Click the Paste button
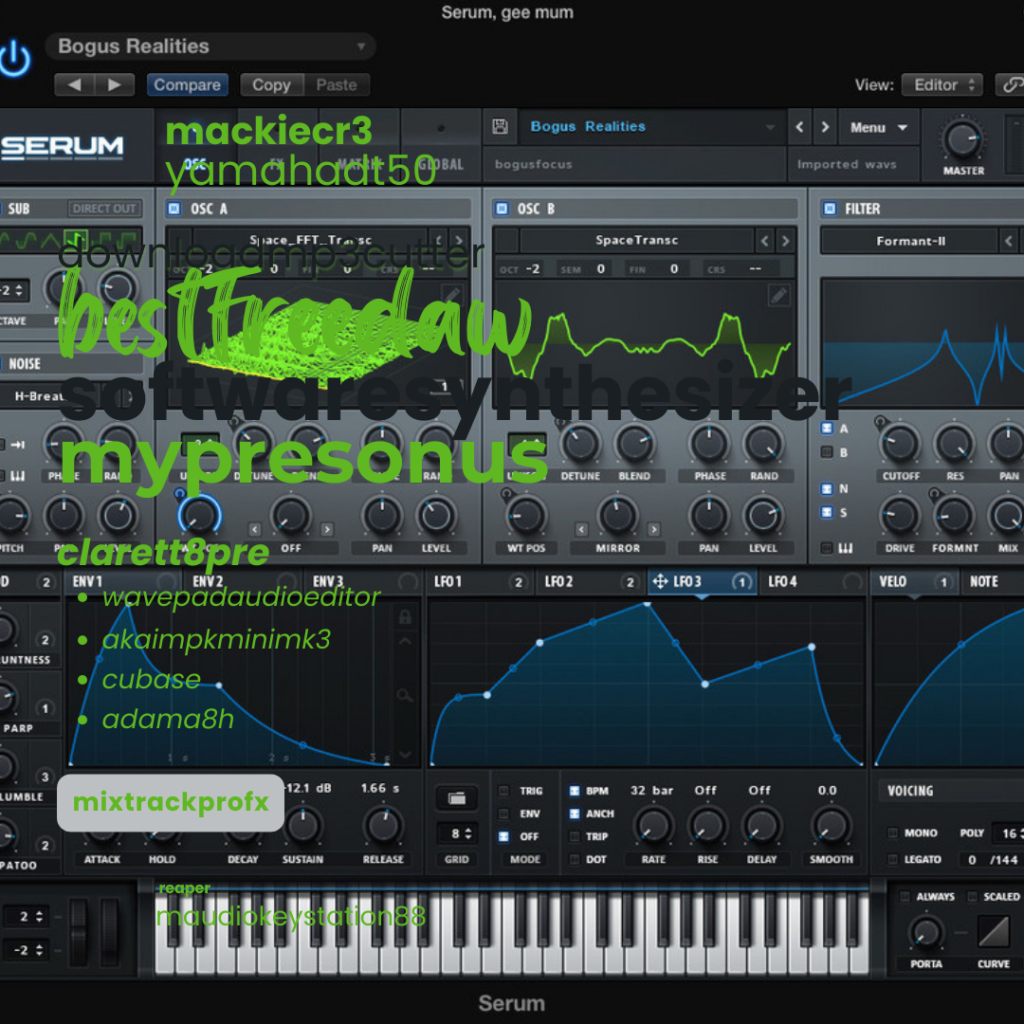The width and height of the screenshot is (1024, 1024). point(337,85)
